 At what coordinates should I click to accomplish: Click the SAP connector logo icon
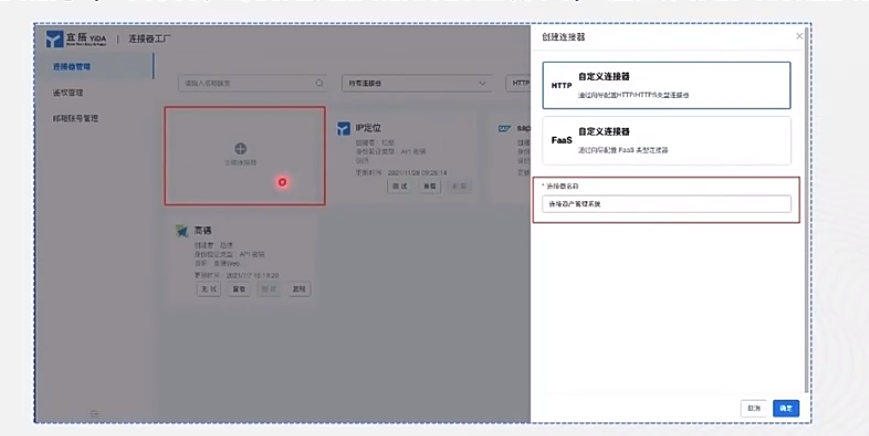click(x=504, y=129)
